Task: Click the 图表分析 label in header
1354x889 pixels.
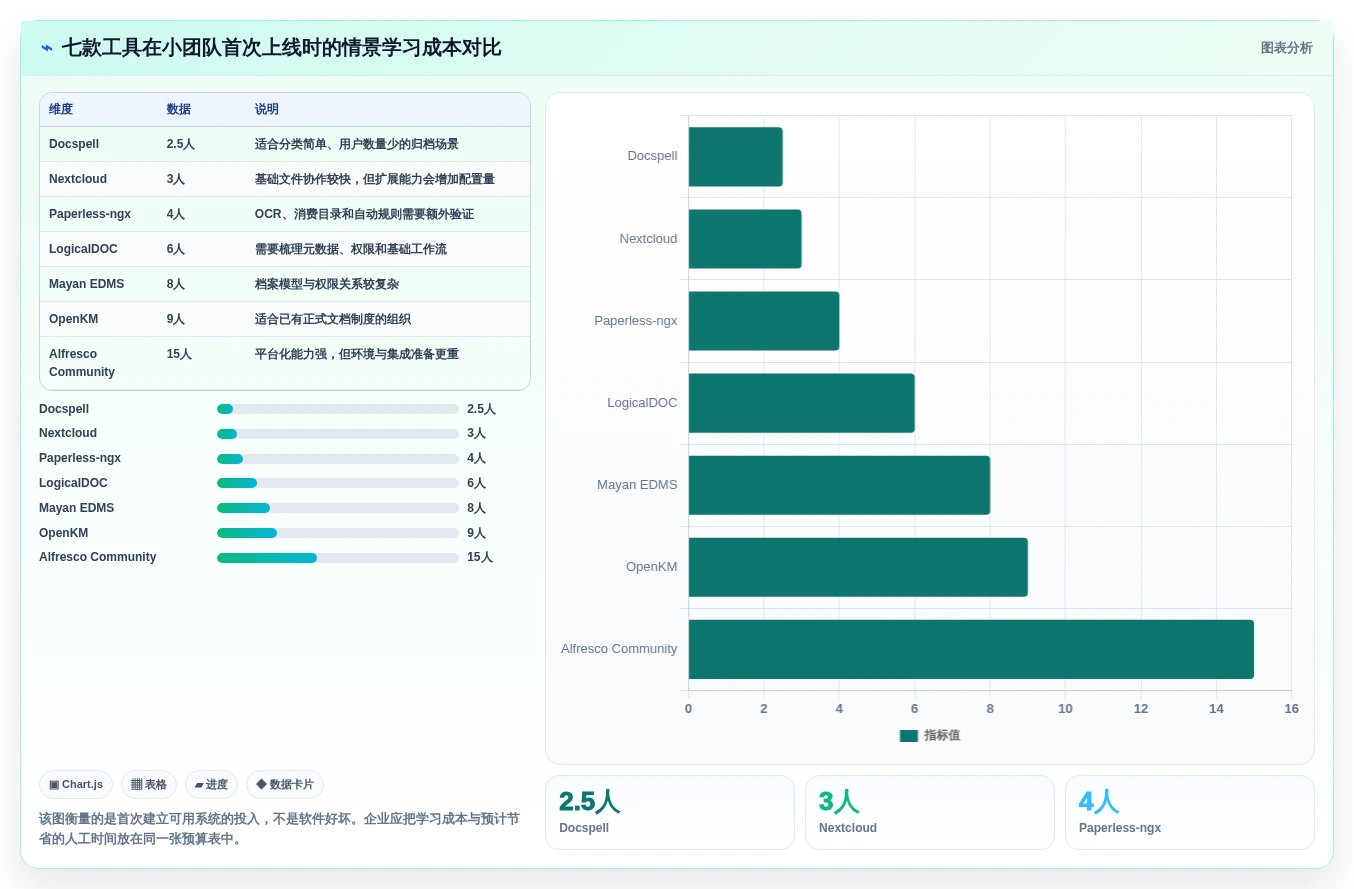Action: (x=1286, y=48)
